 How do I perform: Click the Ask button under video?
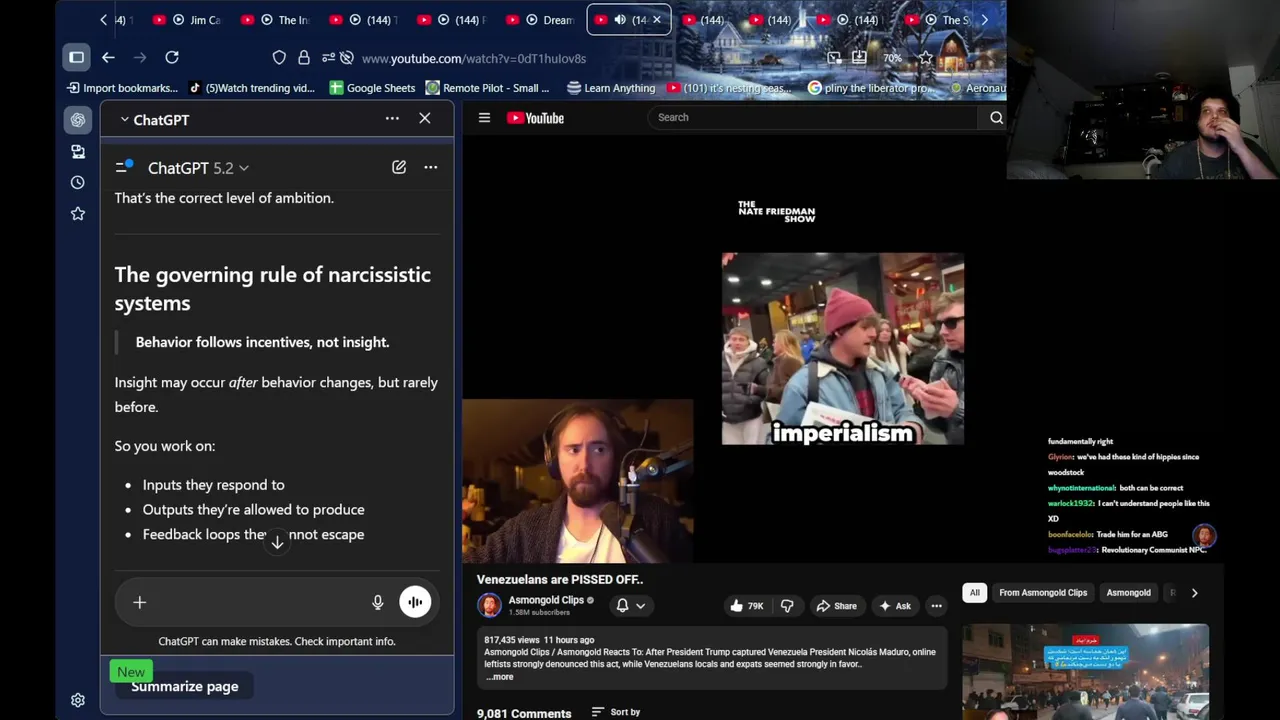(x=894, y=605)
